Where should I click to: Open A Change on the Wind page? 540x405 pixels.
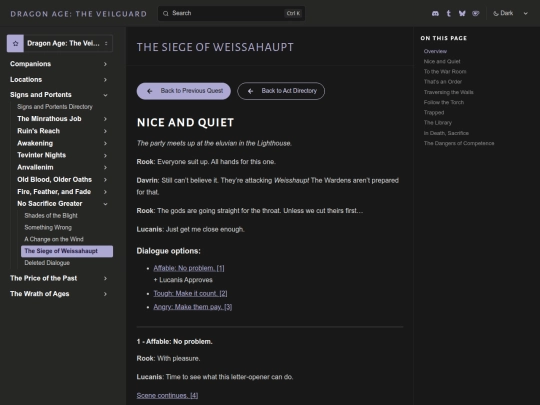point(54,239)
